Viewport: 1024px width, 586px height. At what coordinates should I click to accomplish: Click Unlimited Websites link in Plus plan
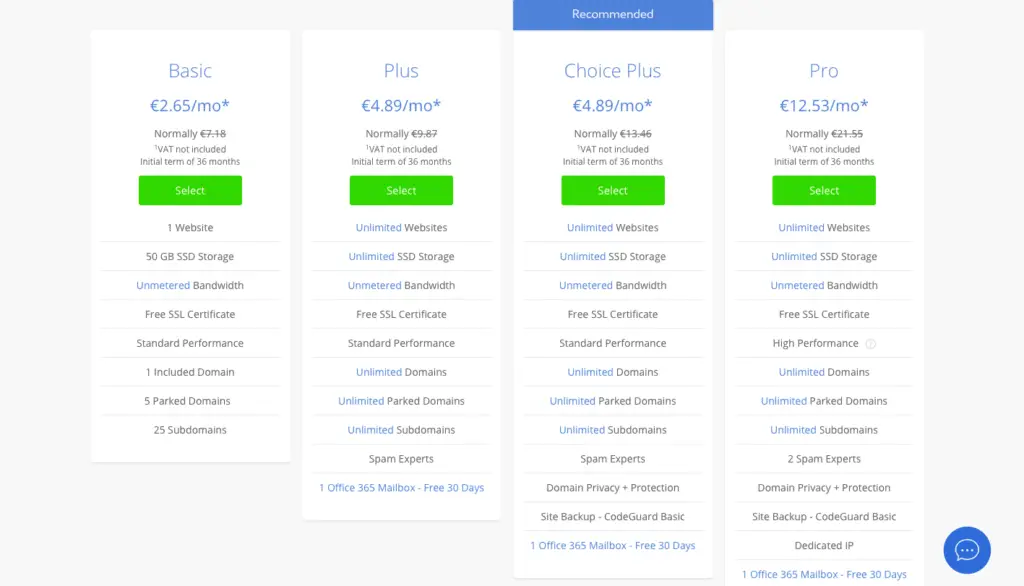[401, 227]
